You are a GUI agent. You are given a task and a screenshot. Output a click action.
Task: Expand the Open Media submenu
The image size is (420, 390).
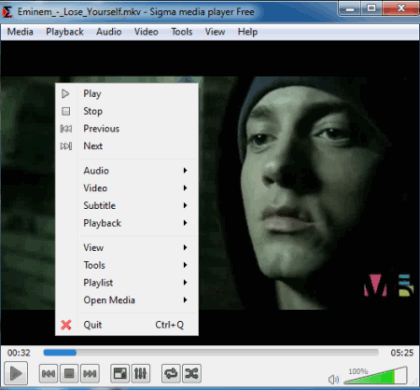[x=127, y=300]
